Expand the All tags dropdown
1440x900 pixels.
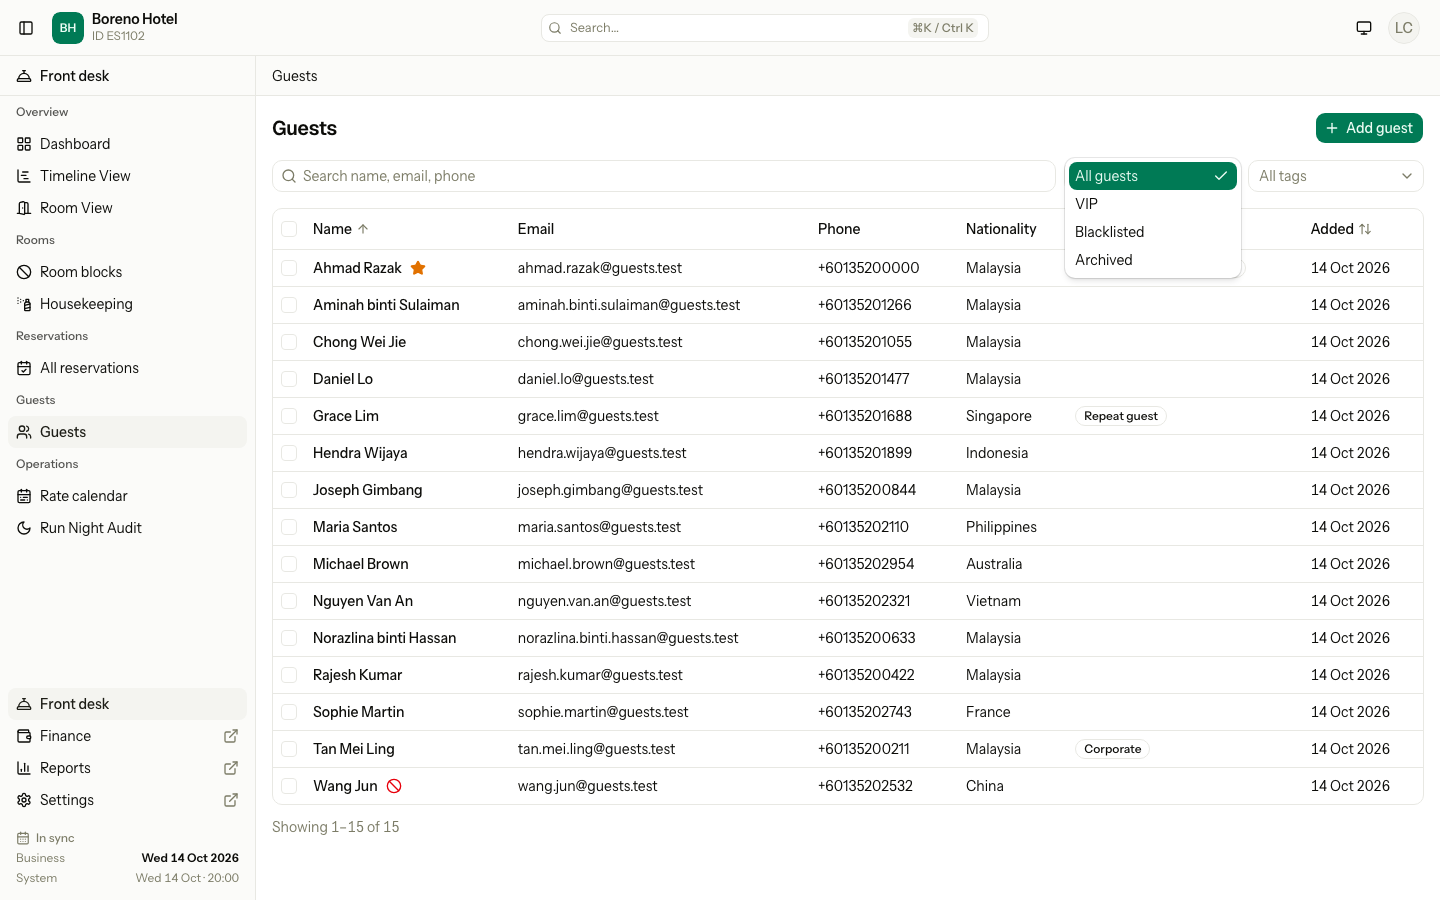point(1335,176)
